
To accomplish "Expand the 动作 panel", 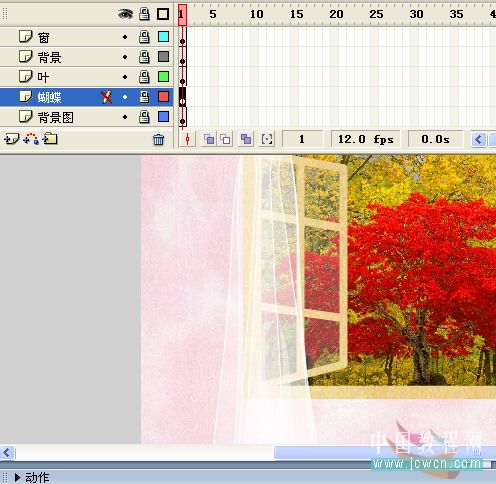I will (x=18, y=477).
